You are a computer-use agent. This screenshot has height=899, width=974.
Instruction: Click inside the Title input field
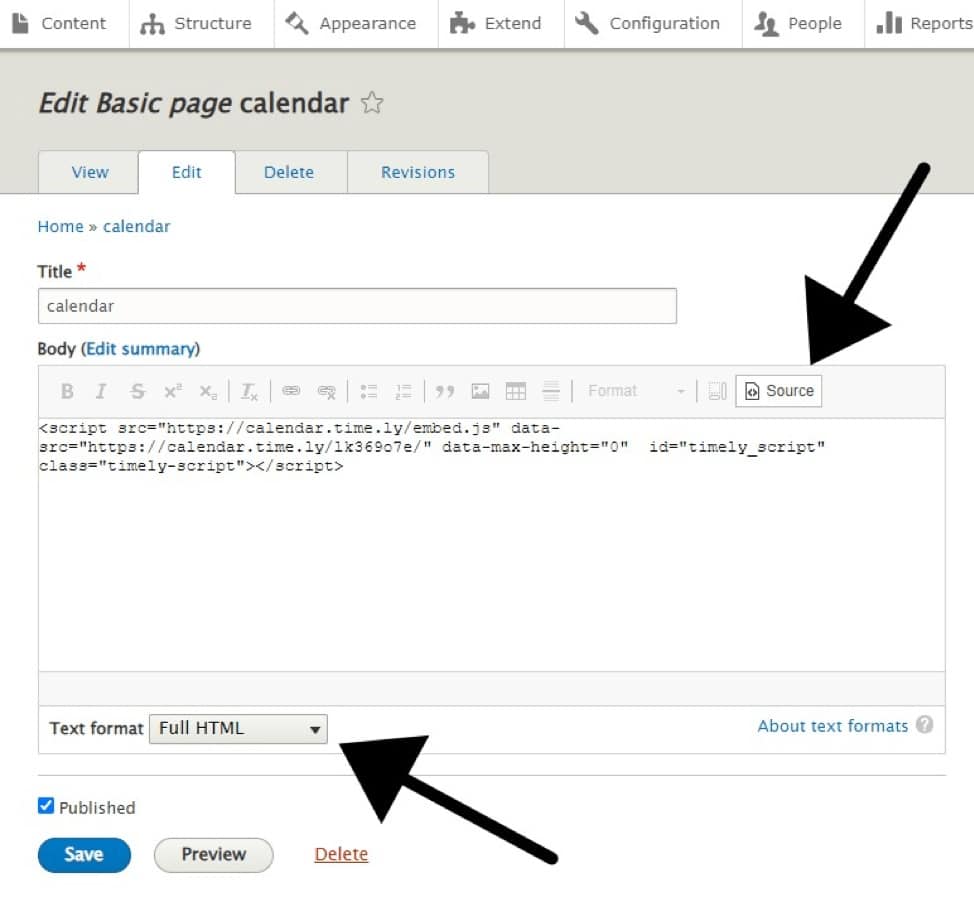pyautogui.click(x=357, y=306)
